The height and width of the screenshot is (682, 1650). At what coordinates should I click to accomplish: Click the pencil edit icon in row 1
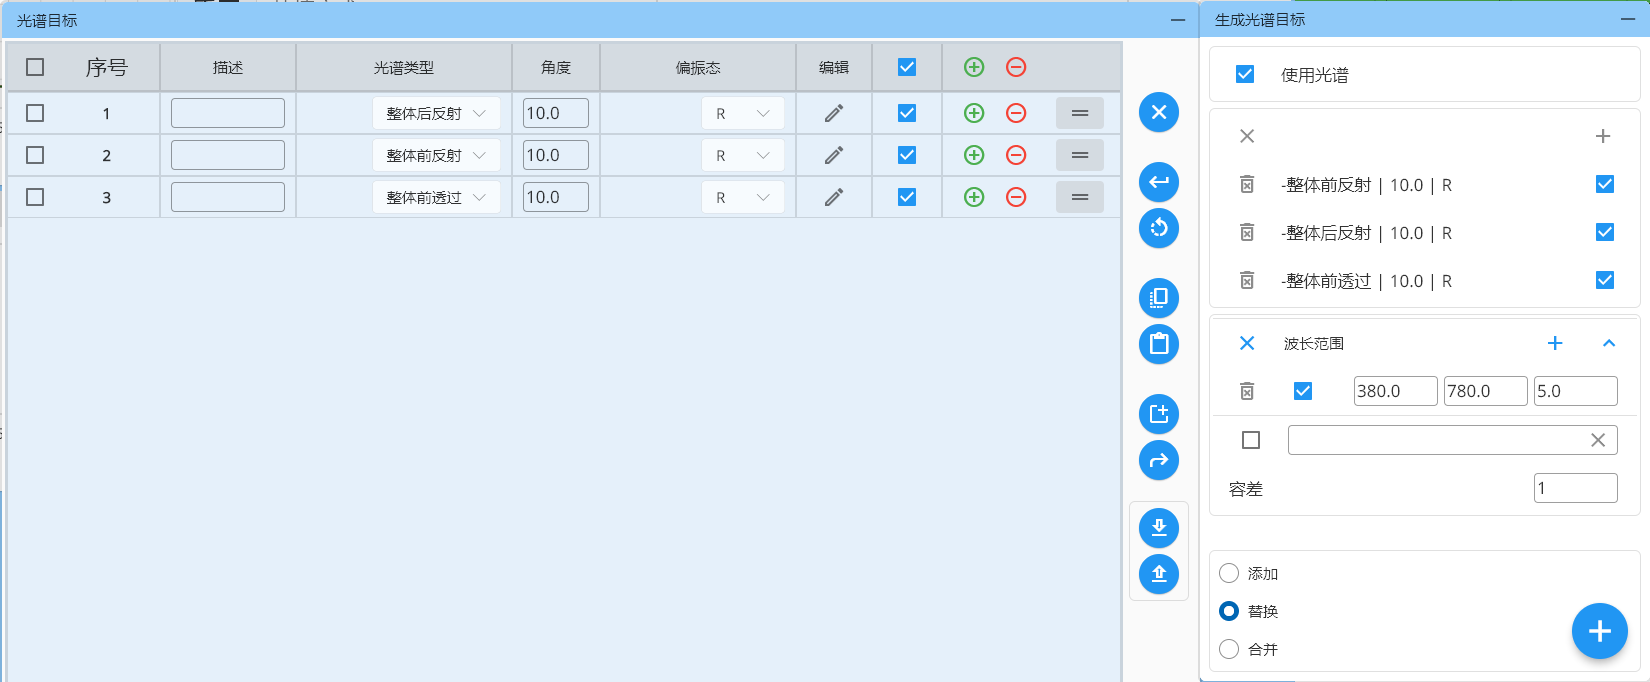[x=833, y=113]
